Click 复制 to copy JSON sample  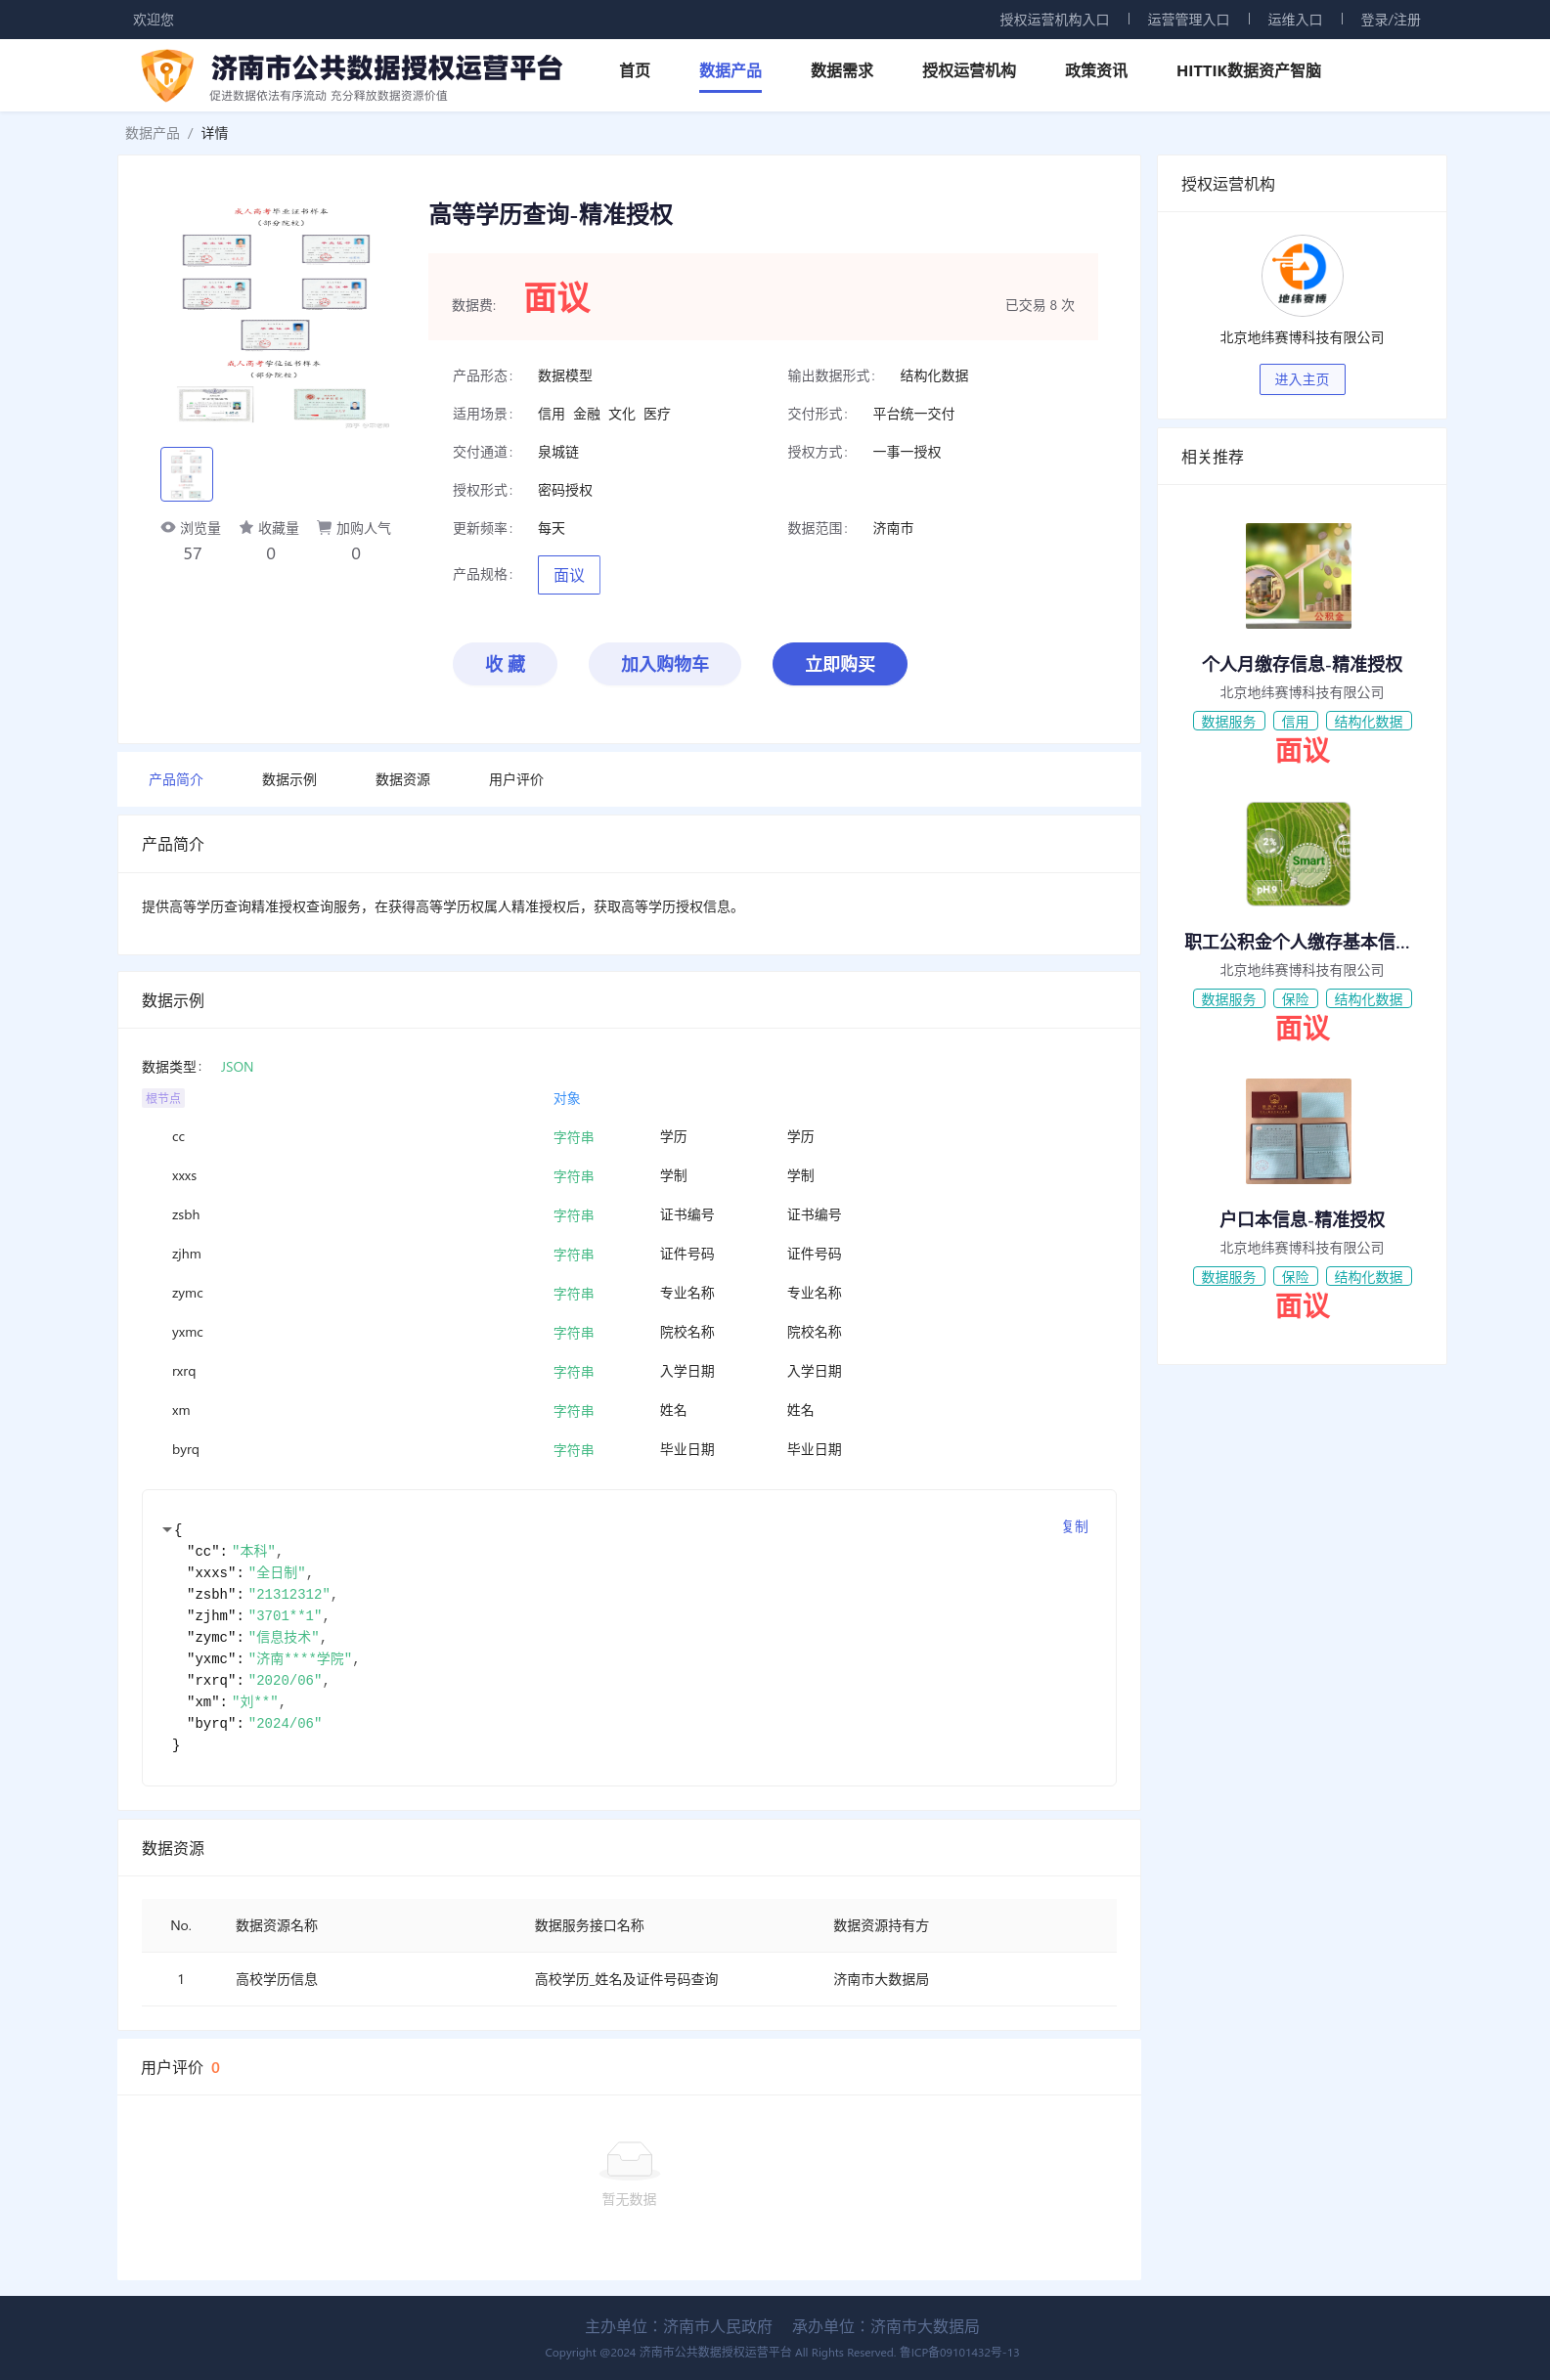(1074, 1526)
